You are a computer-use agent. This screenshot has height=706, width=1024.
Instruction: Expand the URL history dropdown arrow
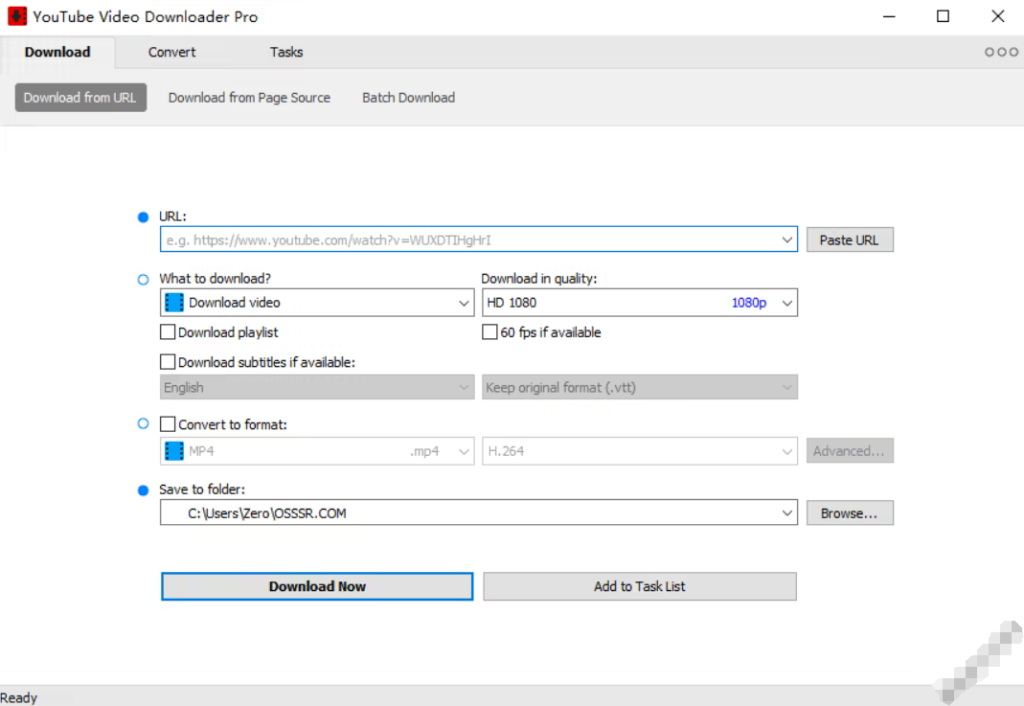[787, 240]
